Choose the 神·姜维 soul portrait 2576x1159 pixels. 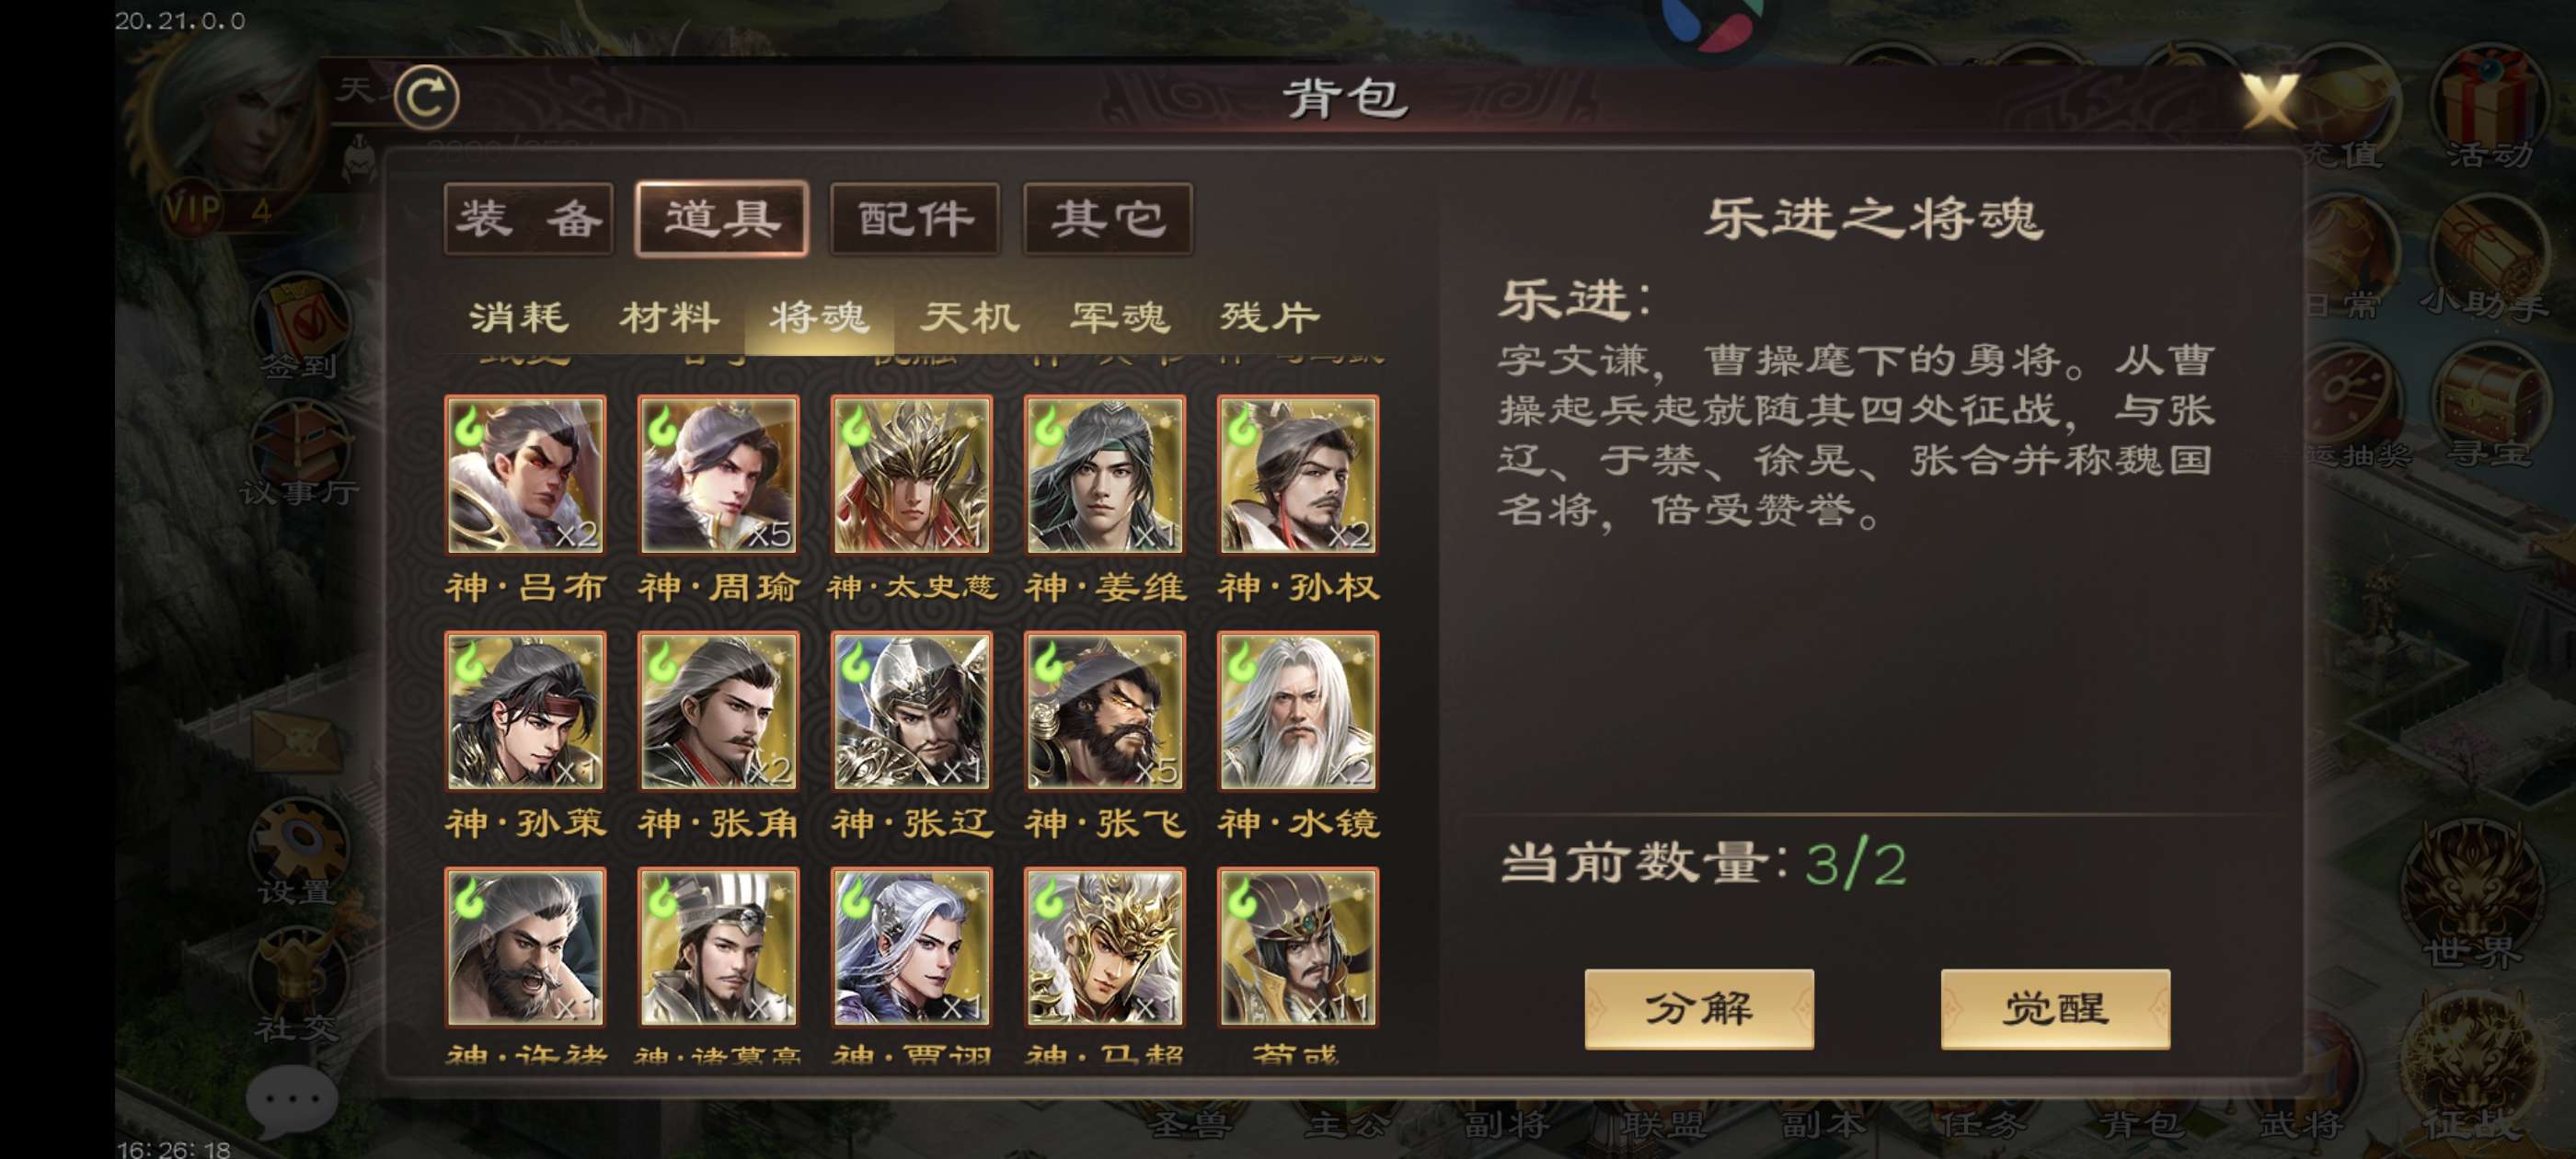pos(1104,475)
